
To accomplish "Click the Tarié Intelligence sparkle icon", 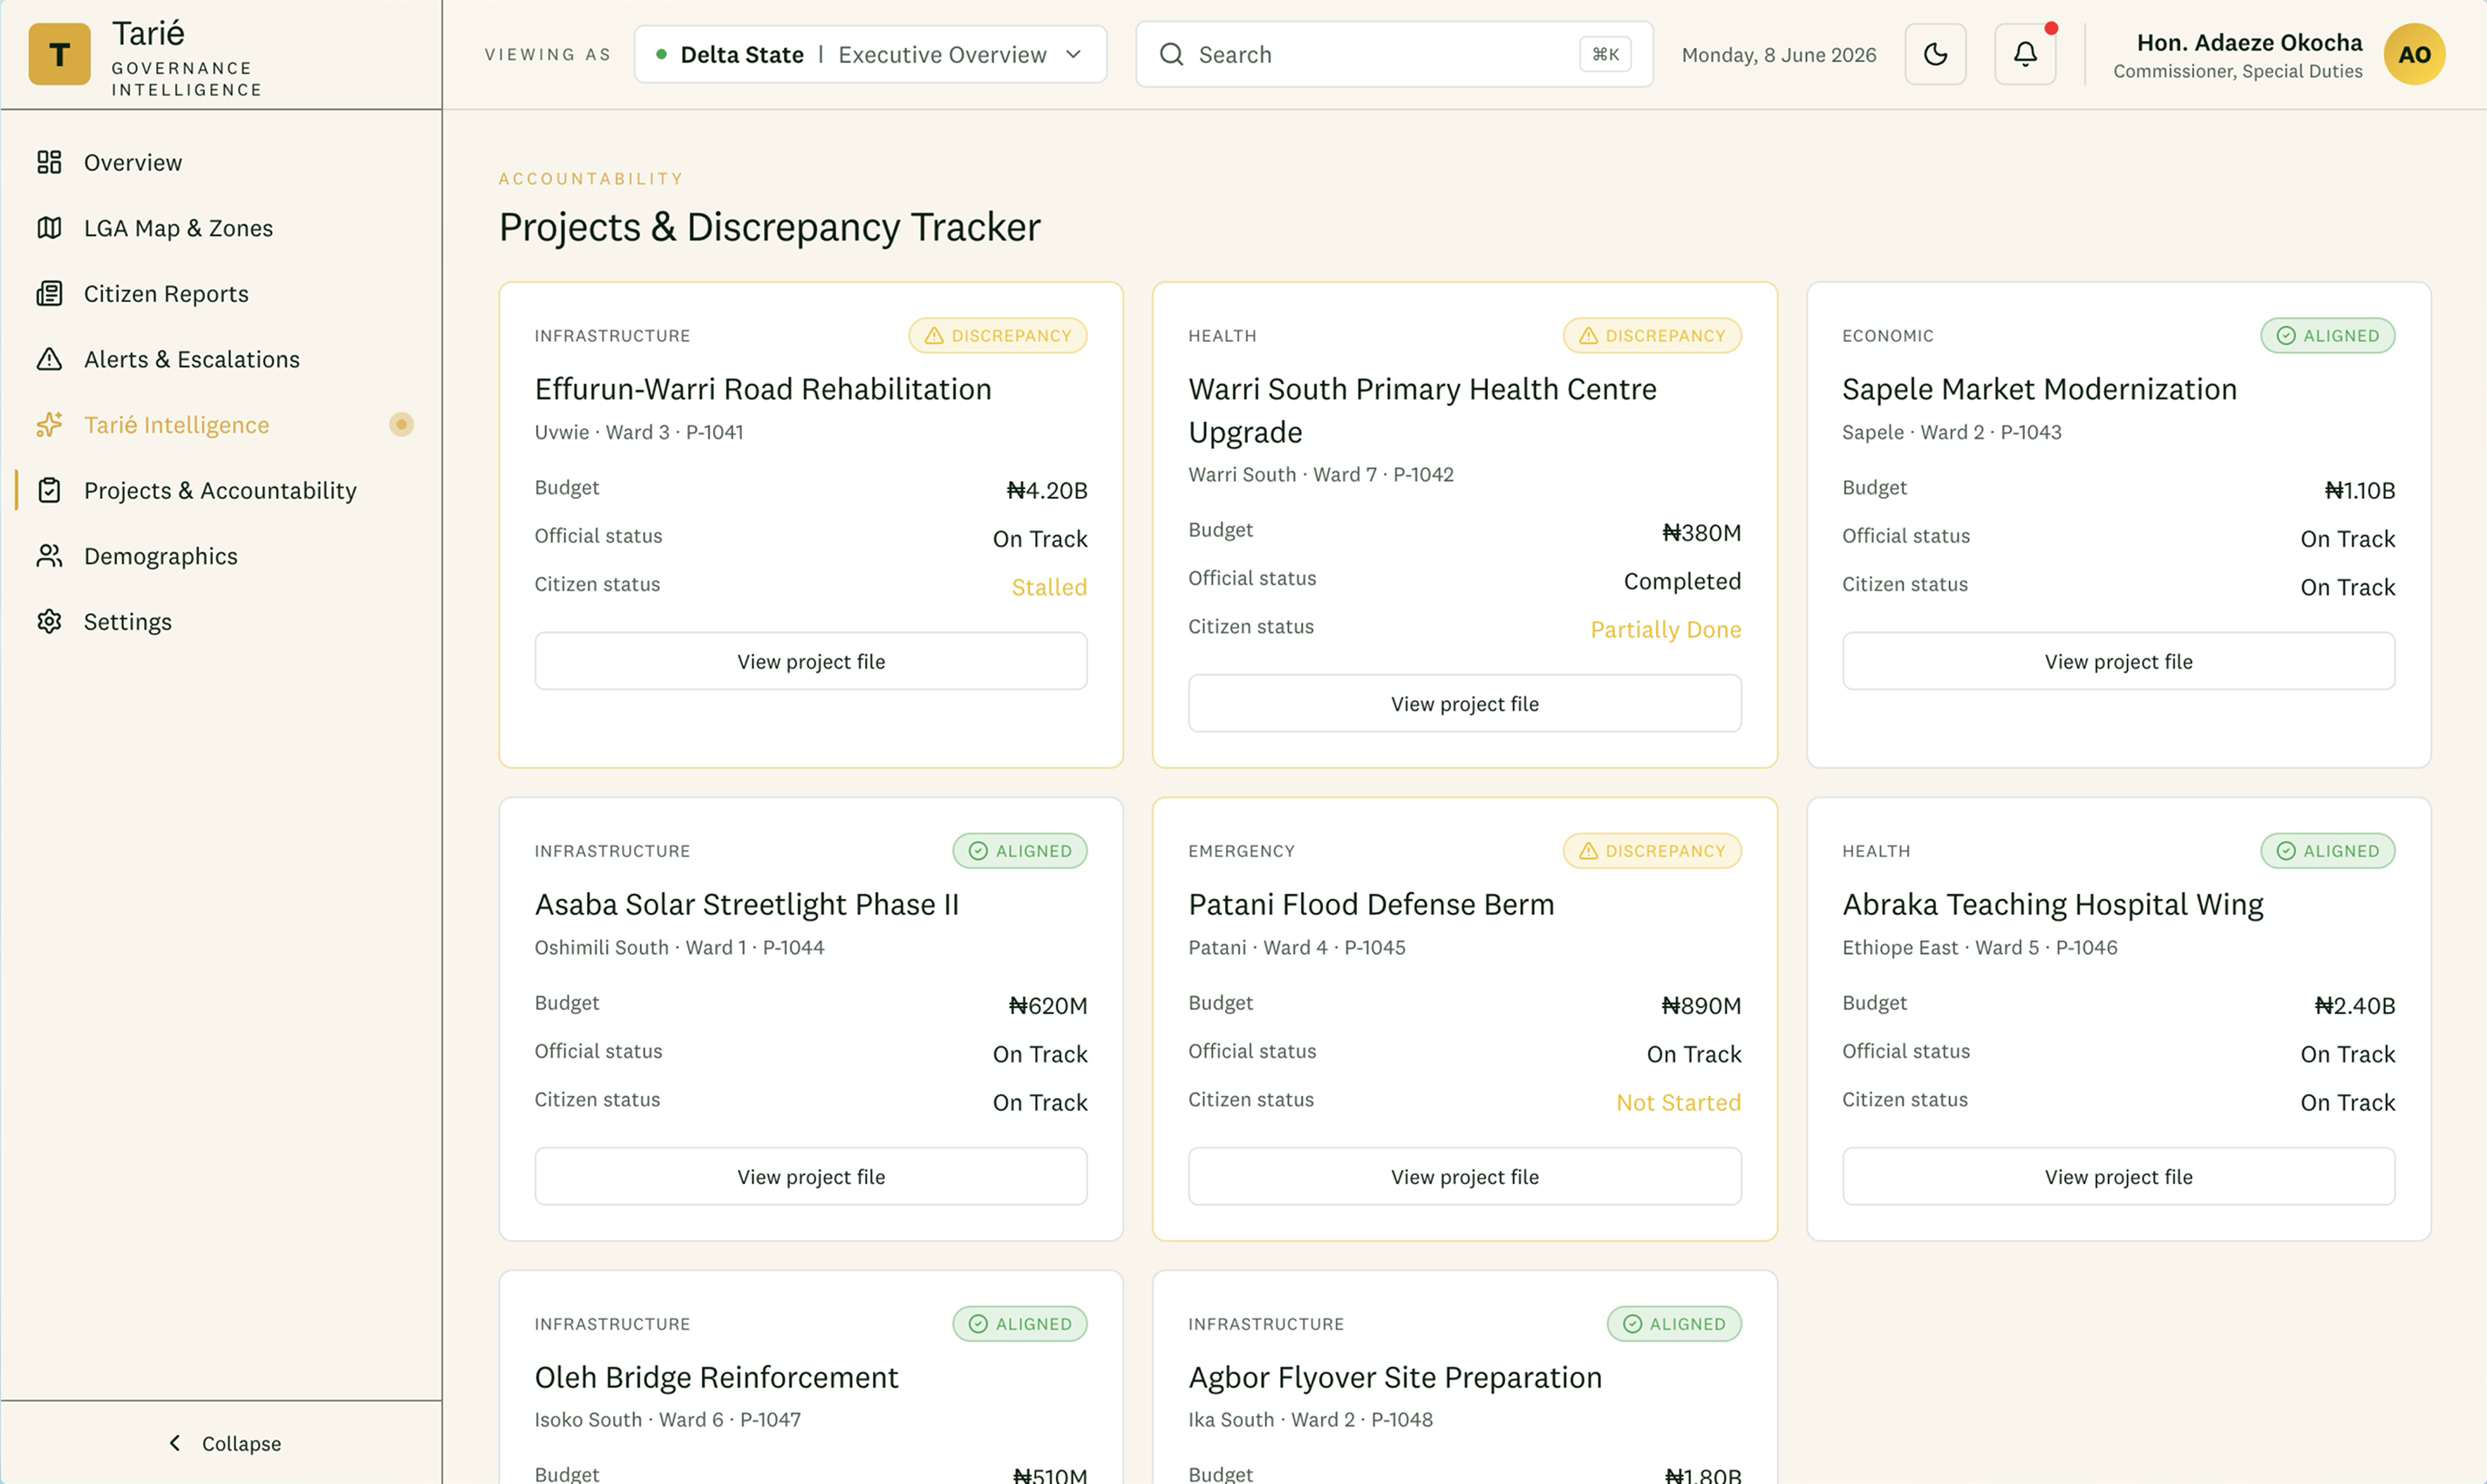I will (x=49, y=425).
